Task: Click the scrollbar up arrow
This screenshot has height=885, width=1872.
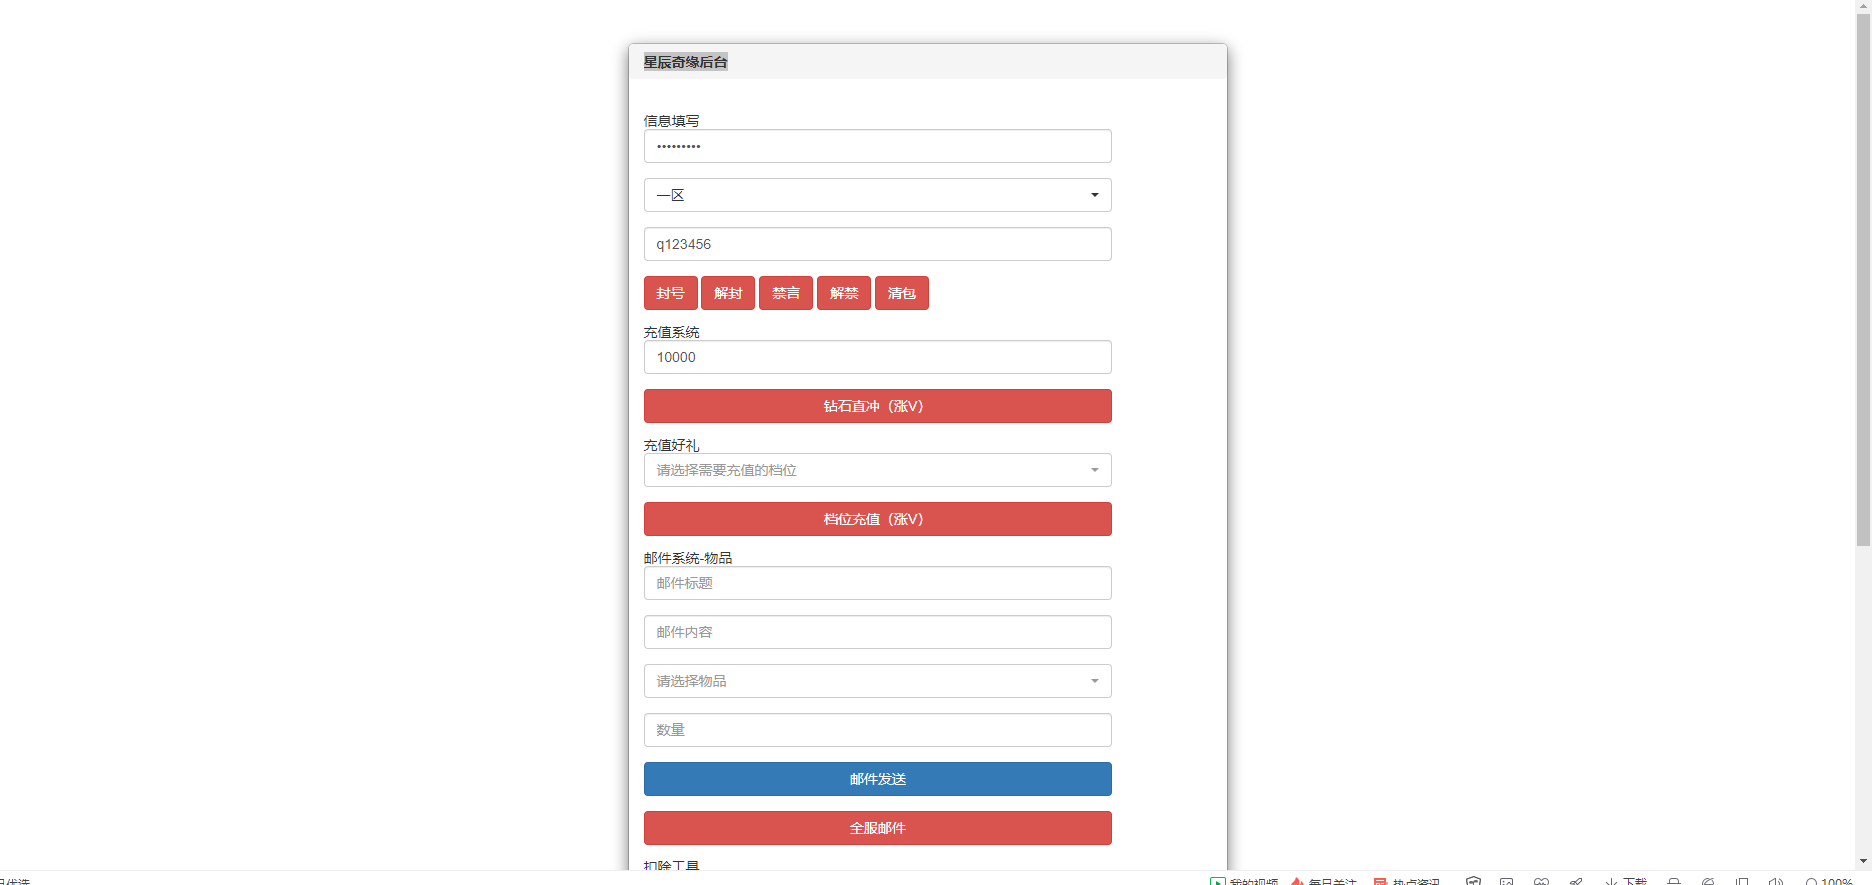Action: 1863,6
